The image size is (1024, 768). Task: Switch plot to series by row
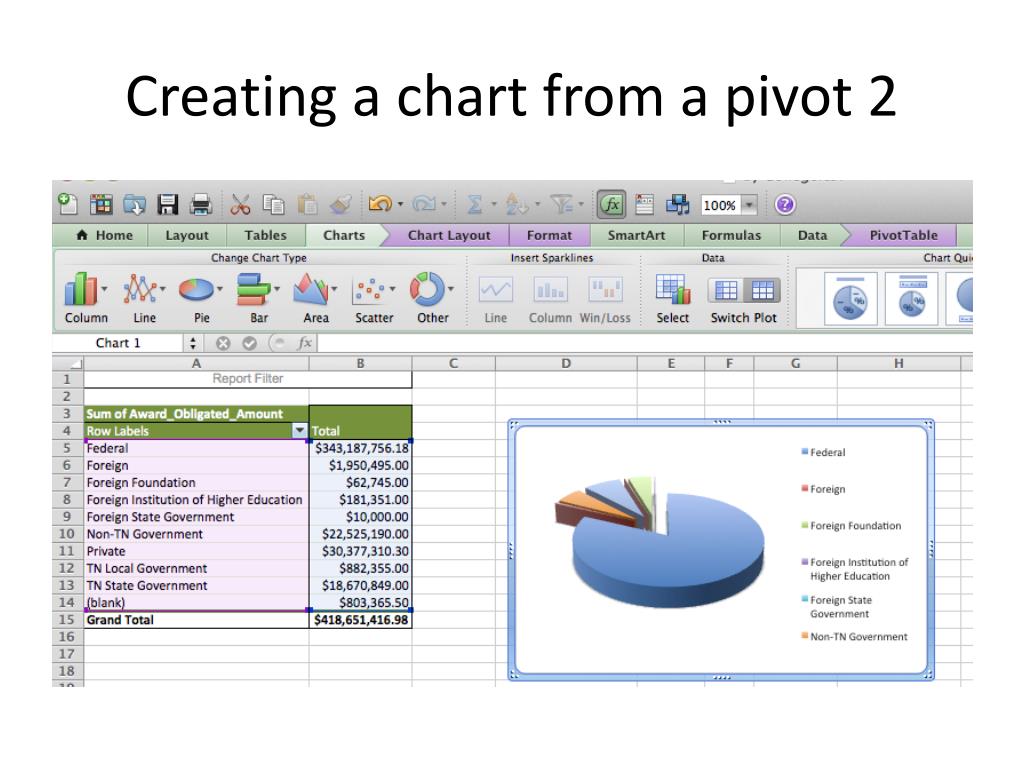[x=726, y=289]
